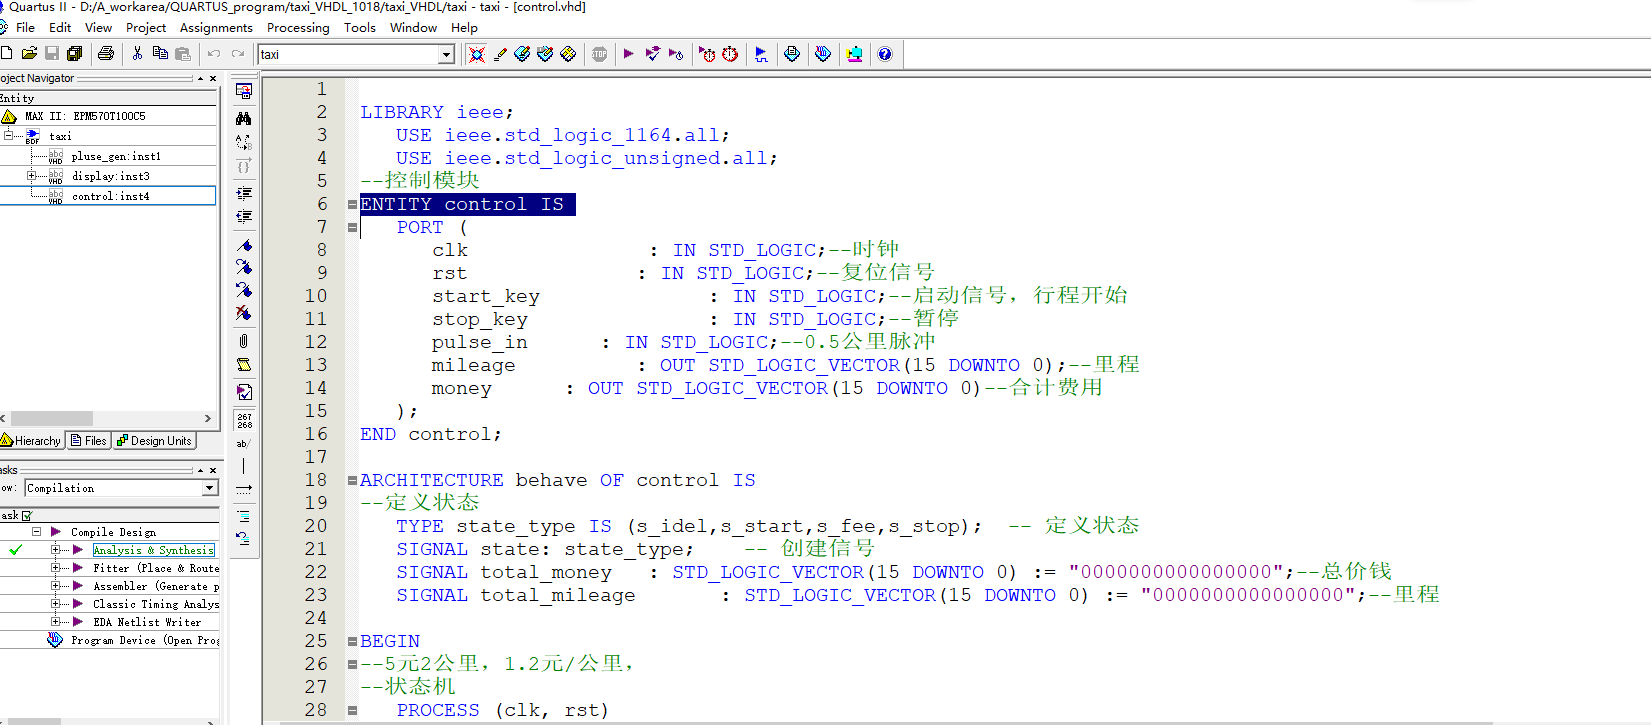Screen dimensions: 1651x725
Task: Cut selection with the scissors icon
Action: (137, 54)
